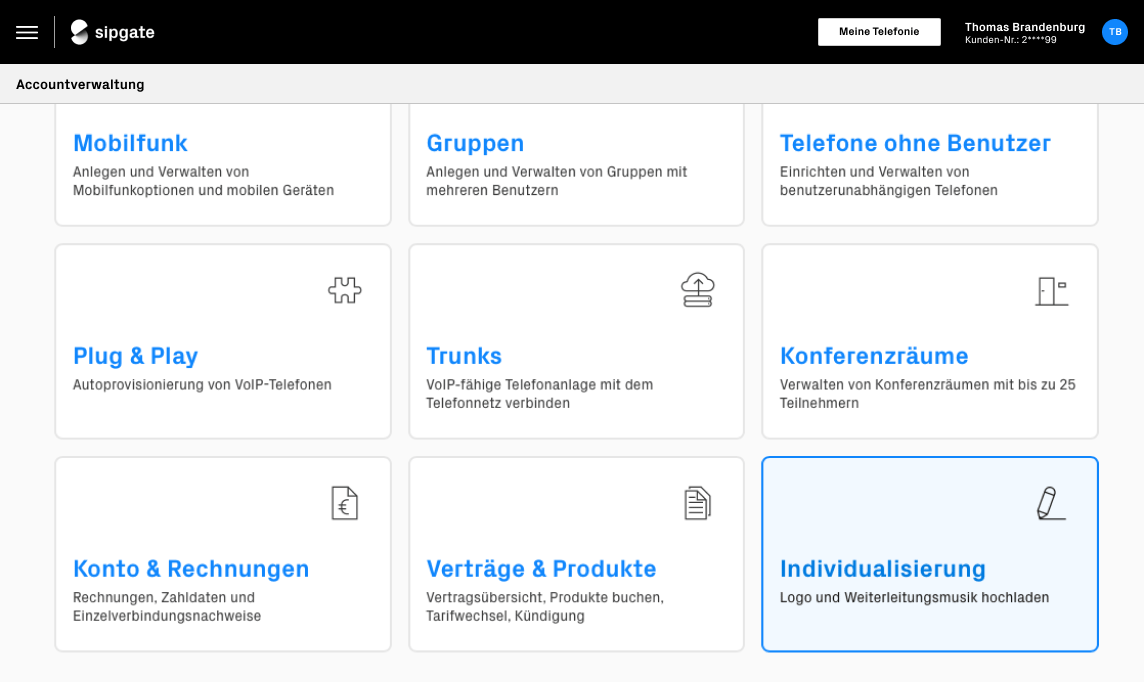Click the Individualisierung pencil icon
The width and height of the screenshot is (1144, 682).
click(1051, 503)
